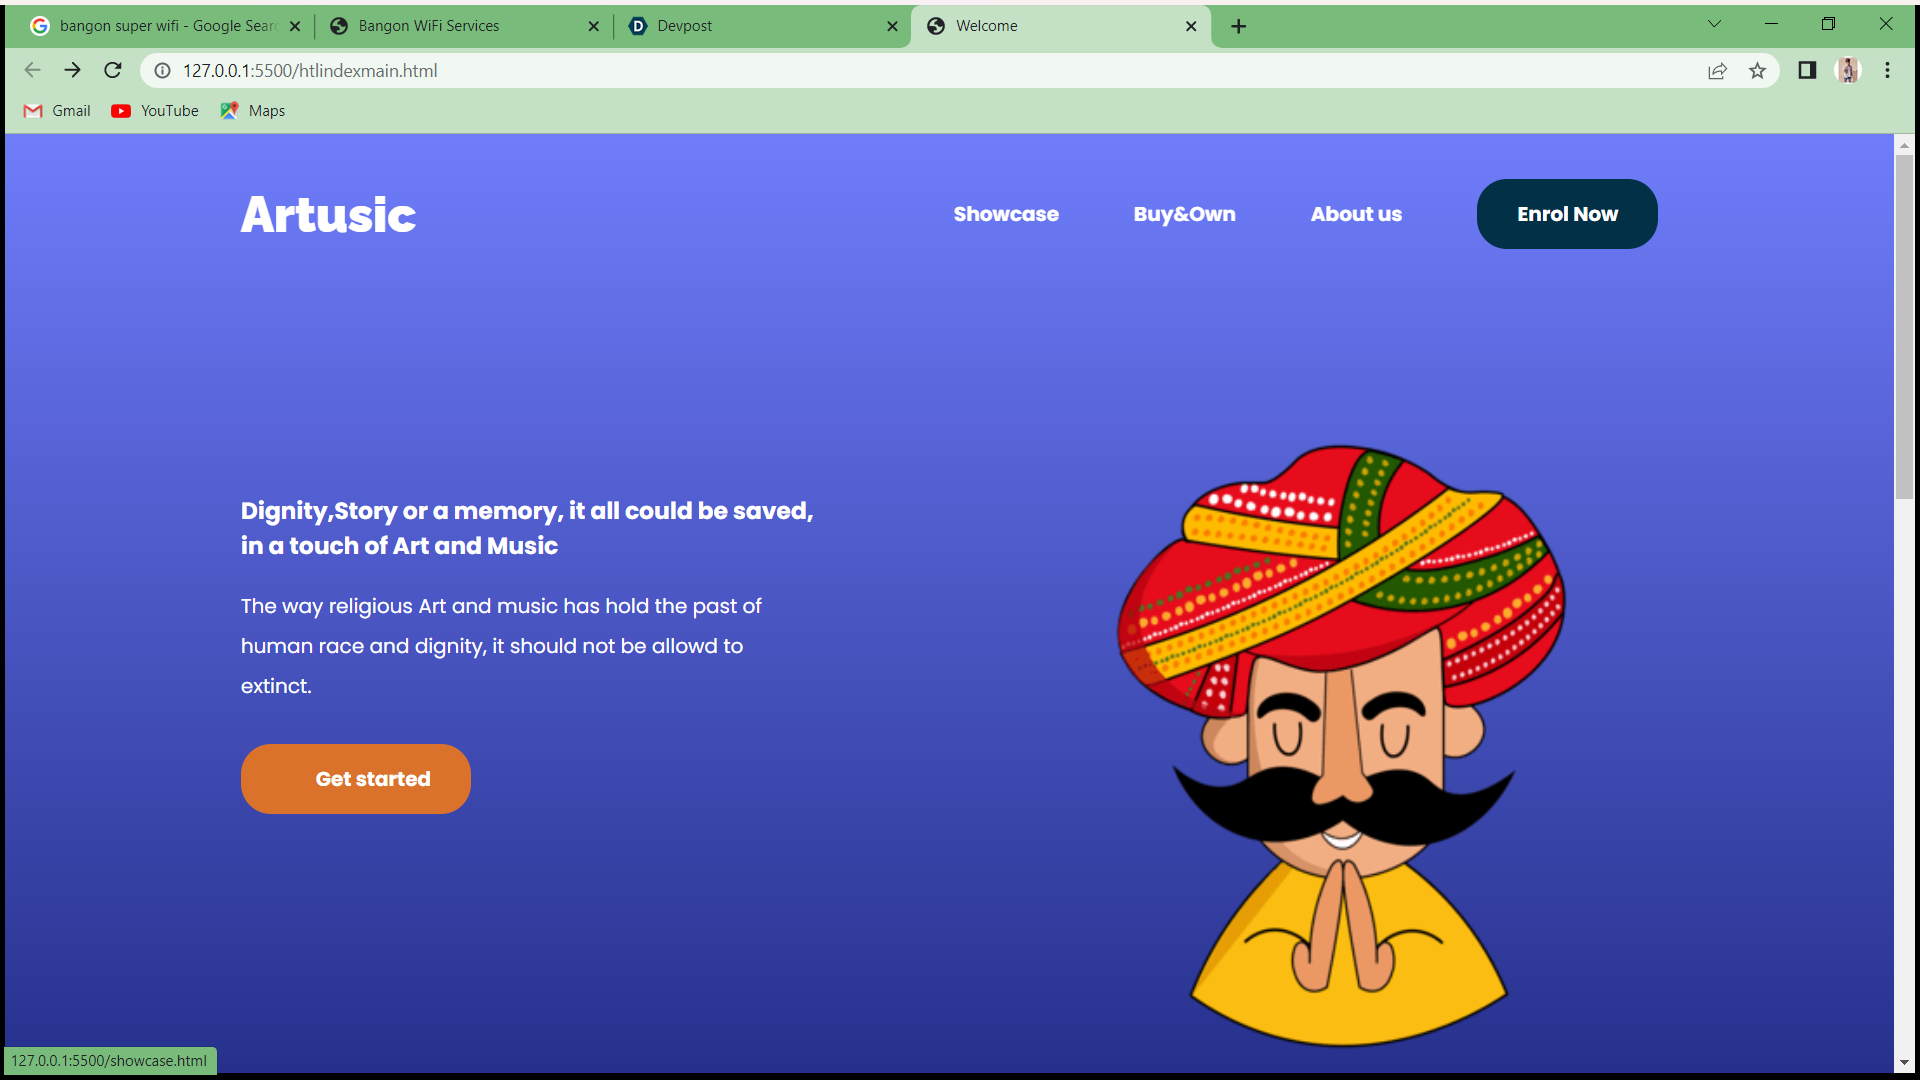Click the user profile avatar
This screenshot has width=1920, height=1080.
pyautogui.click(x=1847, y=70)
